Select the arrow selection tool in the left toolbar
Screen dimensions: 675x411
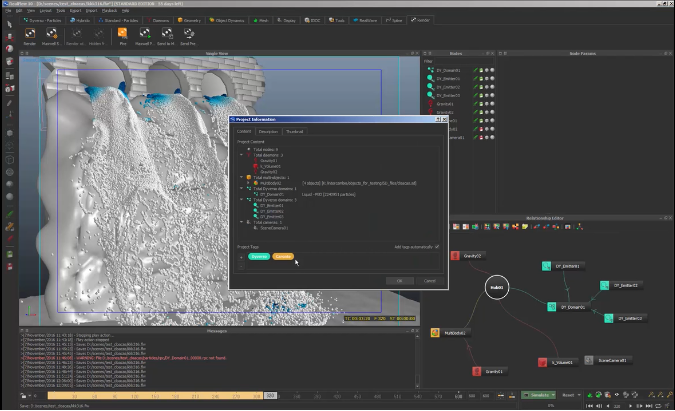coord(9,25)
